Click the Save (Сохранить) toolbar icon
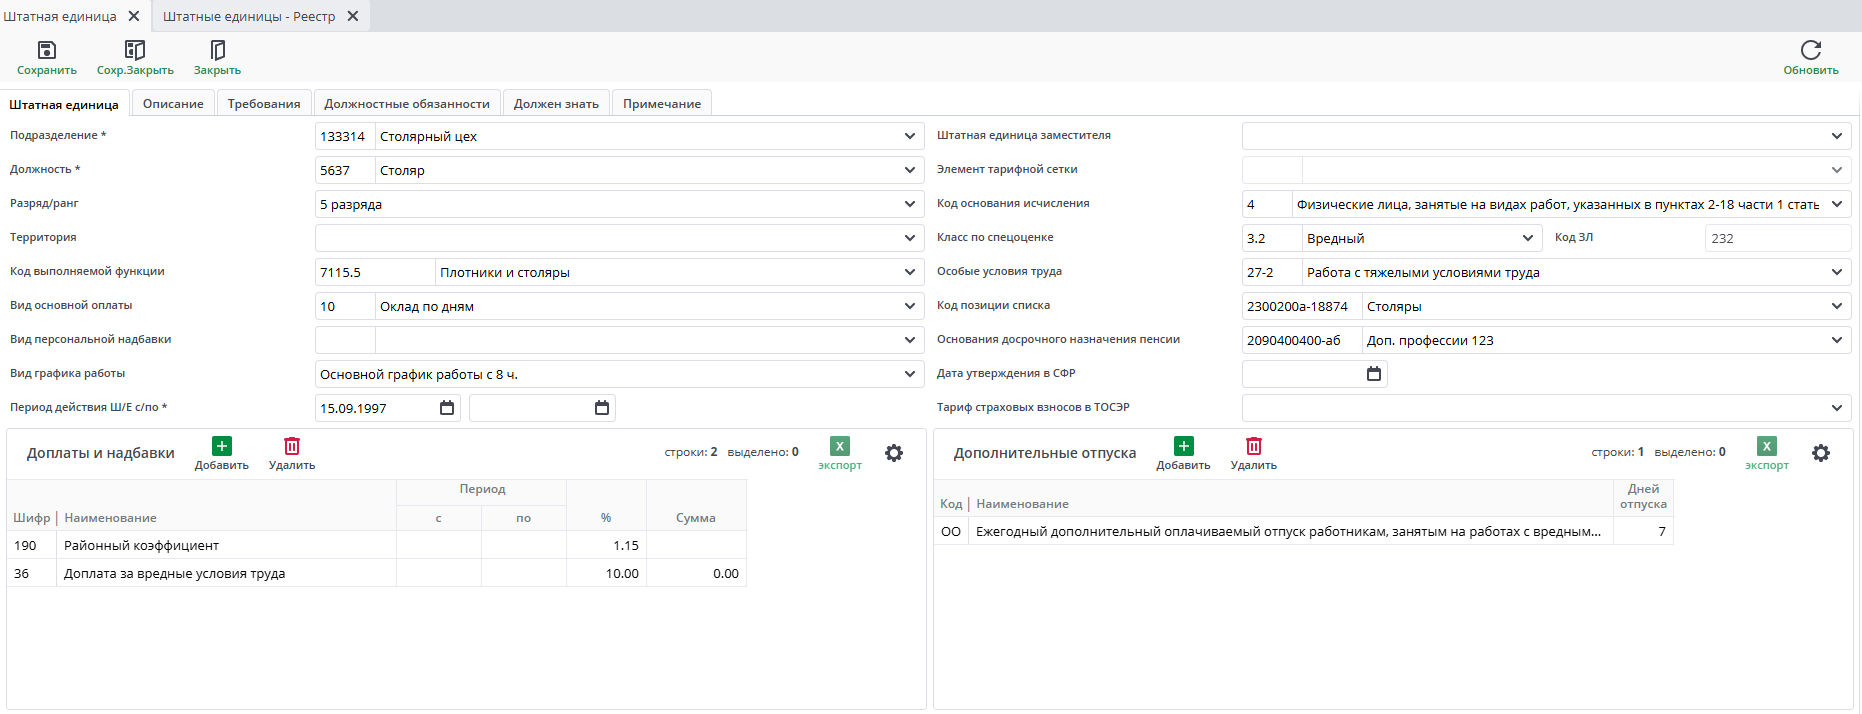This screenshot has width=1862, height=714. (x=46, y=51)
